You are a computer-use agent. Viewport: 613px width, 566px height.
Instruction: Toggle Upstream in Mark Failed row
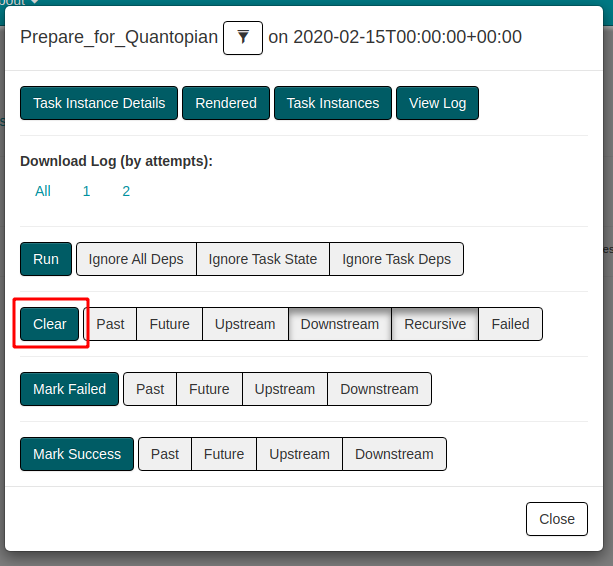point(285,389)
